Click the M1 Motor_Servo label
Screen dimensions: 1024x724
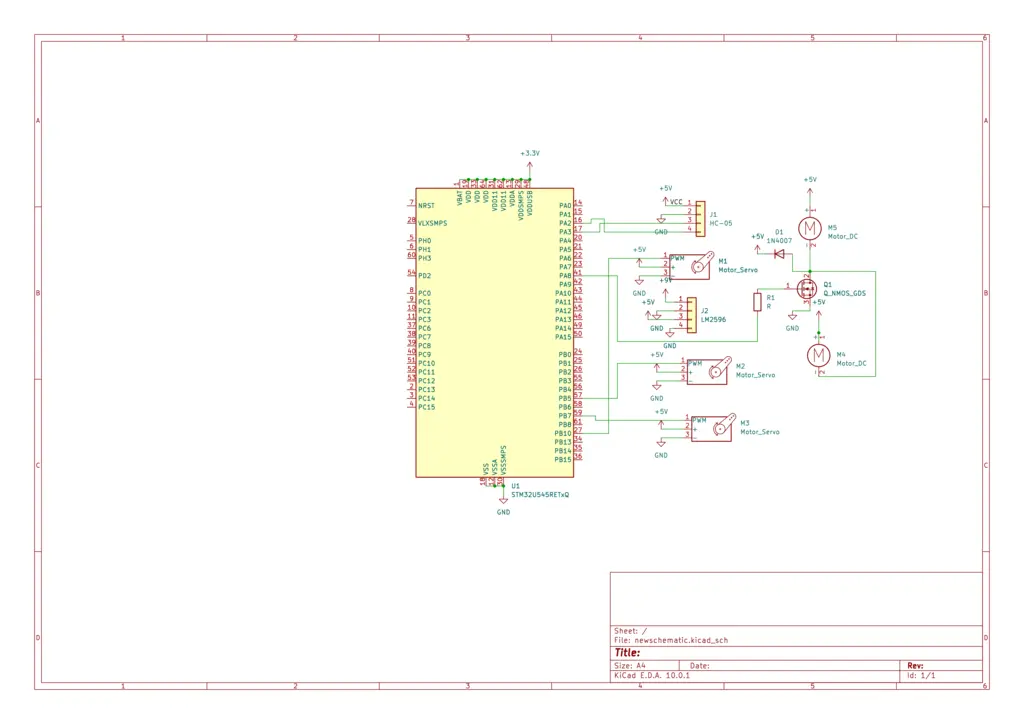(738, 270)
